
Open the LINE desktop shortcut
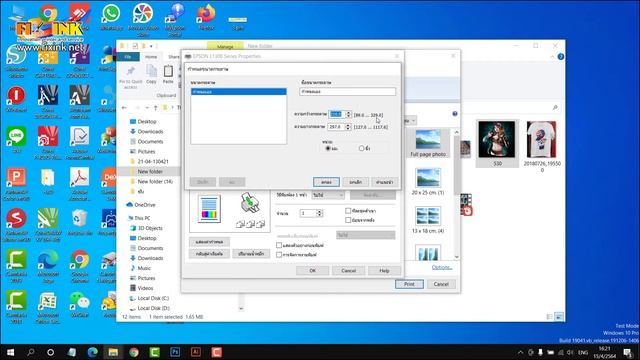[x=16, y=140]
